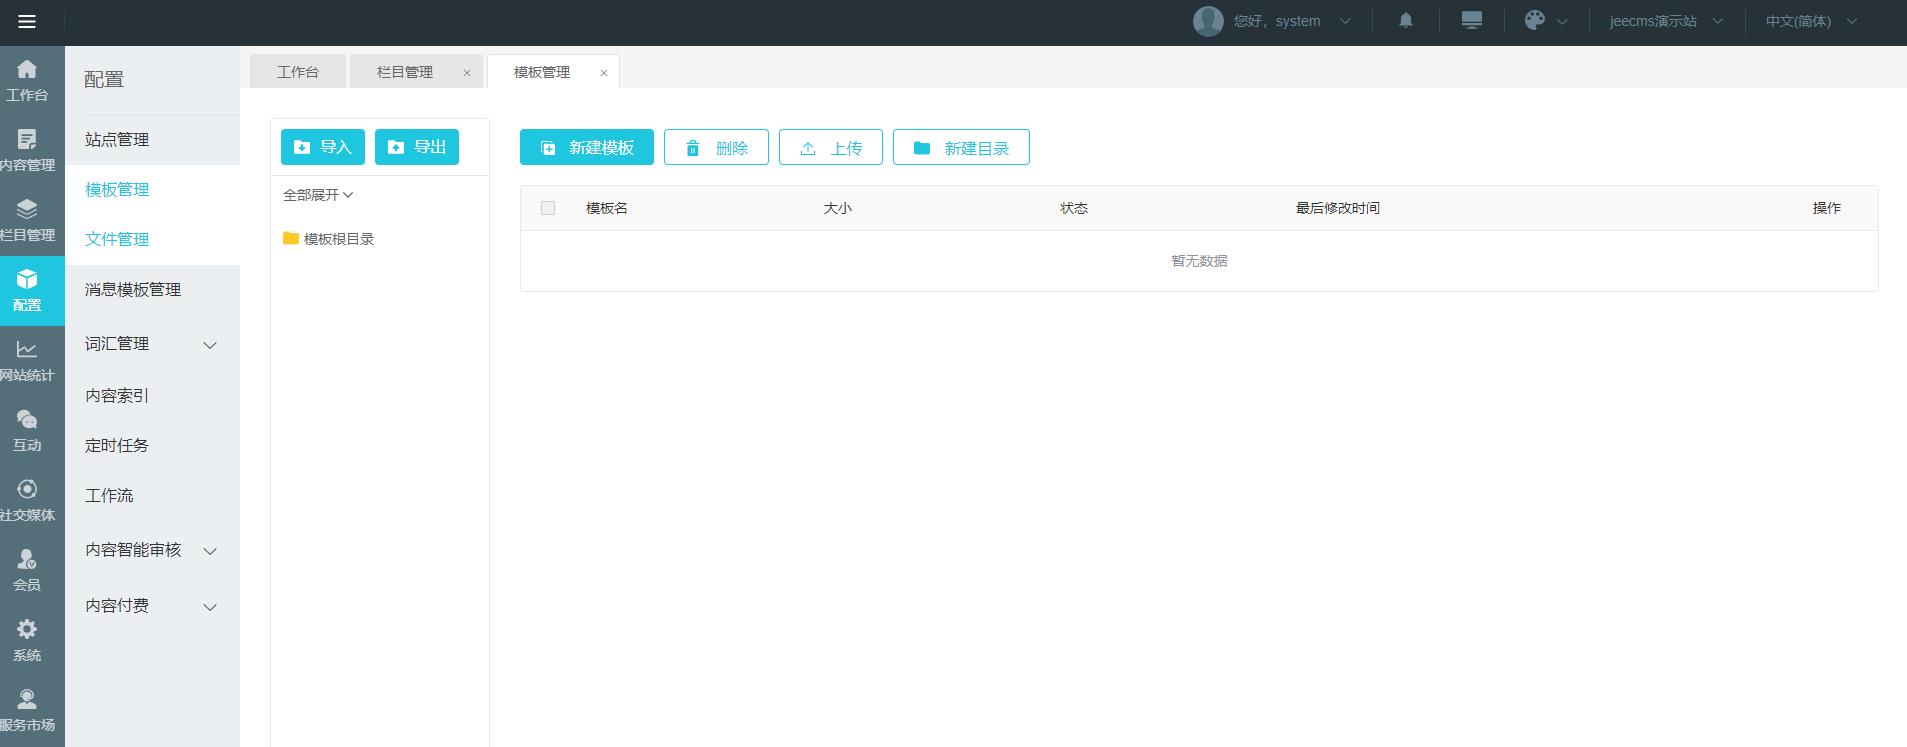Viewport: 1907px width, 747px height.
Task: Open 内容索引 menu item
Action: coord(152,396)
